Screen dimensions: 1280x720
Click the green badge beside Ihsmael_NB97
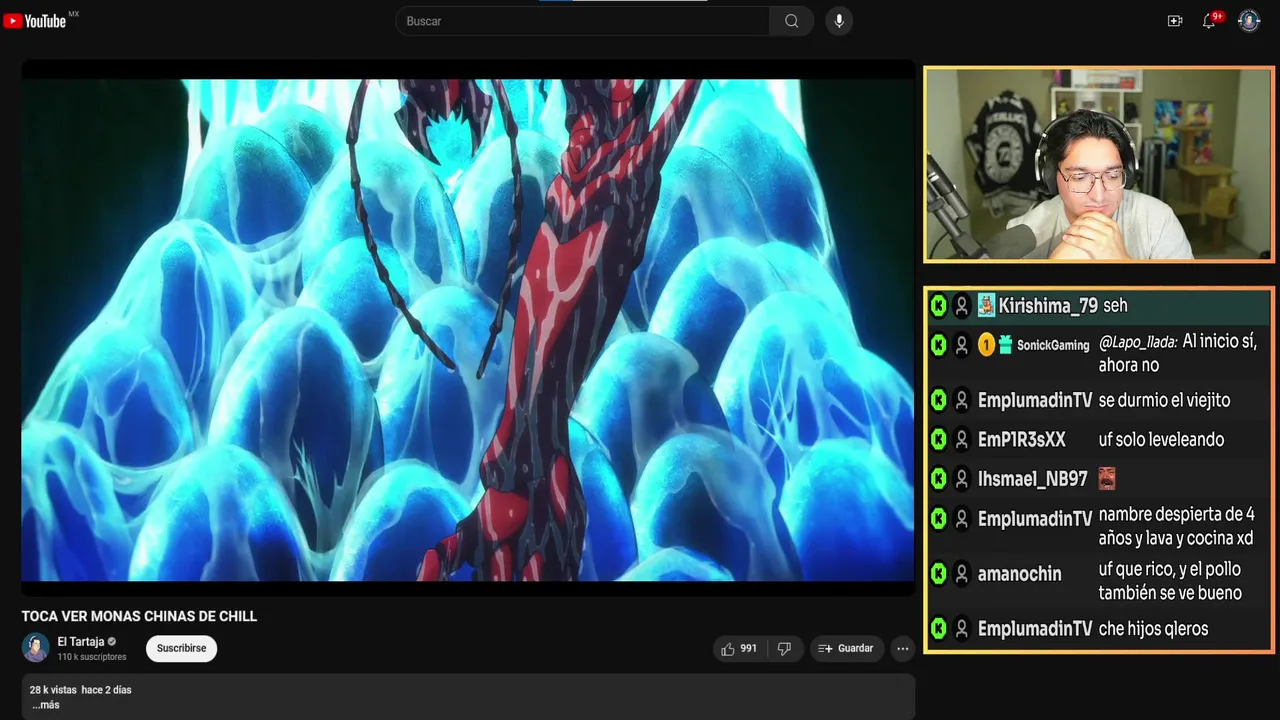938,479
